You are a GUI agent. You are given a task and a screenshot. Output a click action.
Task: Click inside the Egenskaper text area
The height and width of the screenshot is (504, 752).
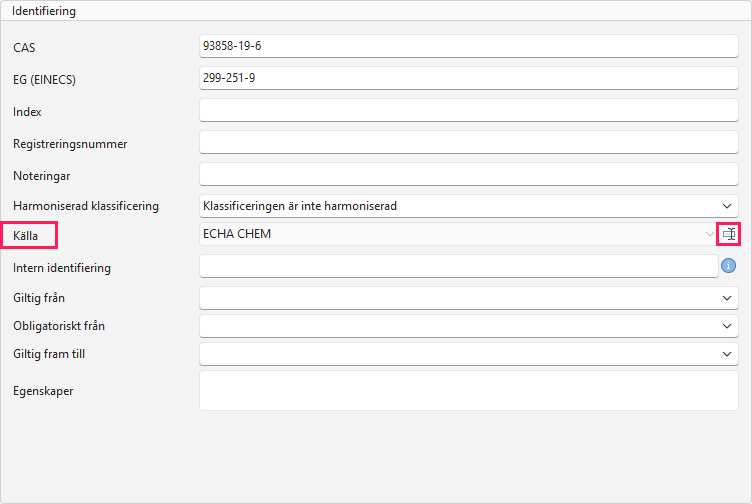tap(469, 390)
